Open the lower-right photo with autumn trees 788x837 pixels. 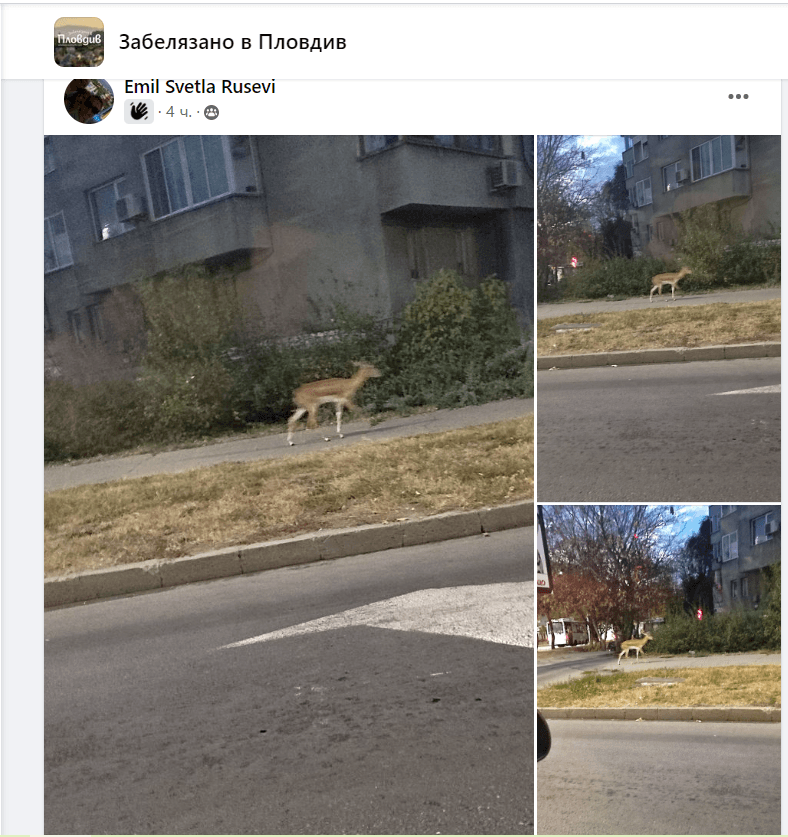click(x=659, y=669)
